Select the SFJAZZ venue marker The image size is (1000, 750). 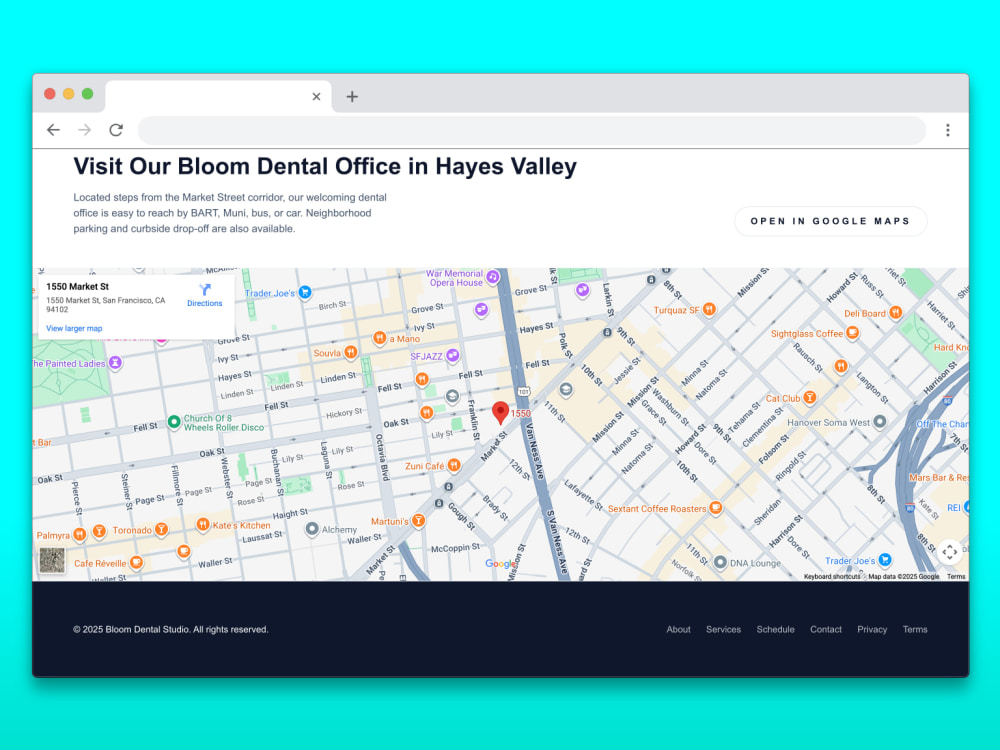point(452,355)
